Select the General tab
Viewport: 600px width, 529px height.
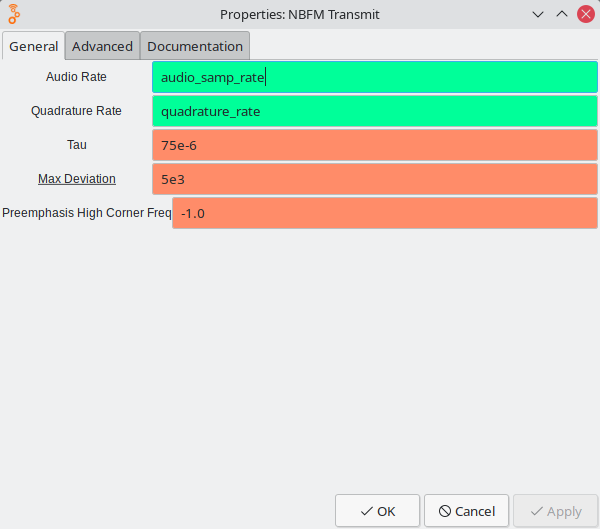pyautogui.click(x=33, y=47)
